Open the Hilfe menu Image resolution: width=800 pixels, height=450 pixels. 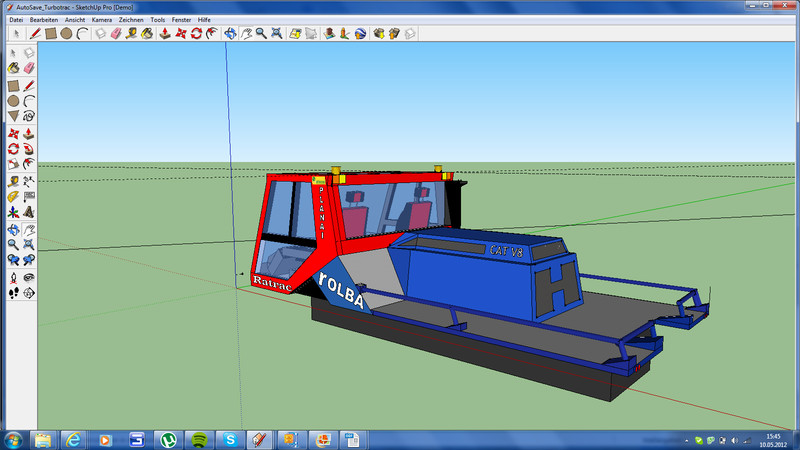pos(204,20)
